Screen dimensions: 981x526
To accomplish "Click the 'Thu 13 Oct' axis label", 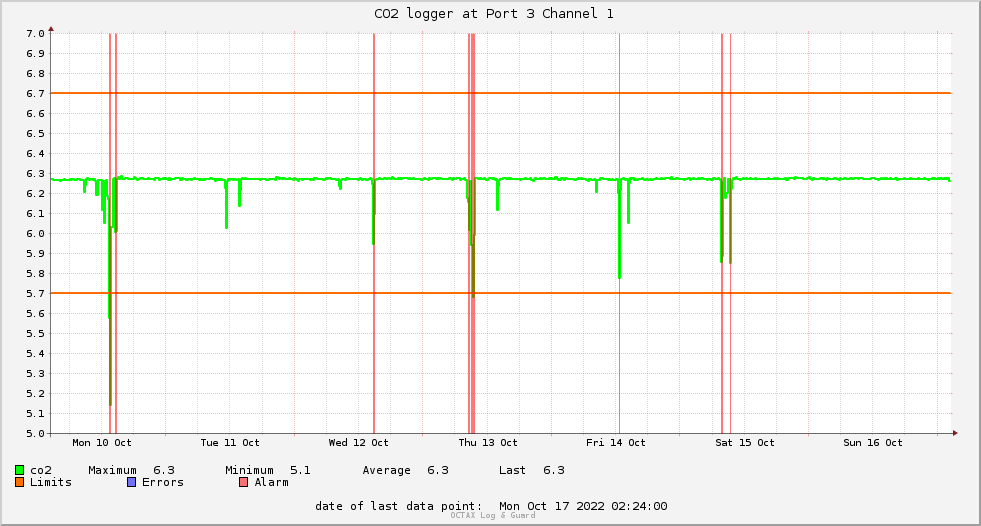I will (488, 443).
